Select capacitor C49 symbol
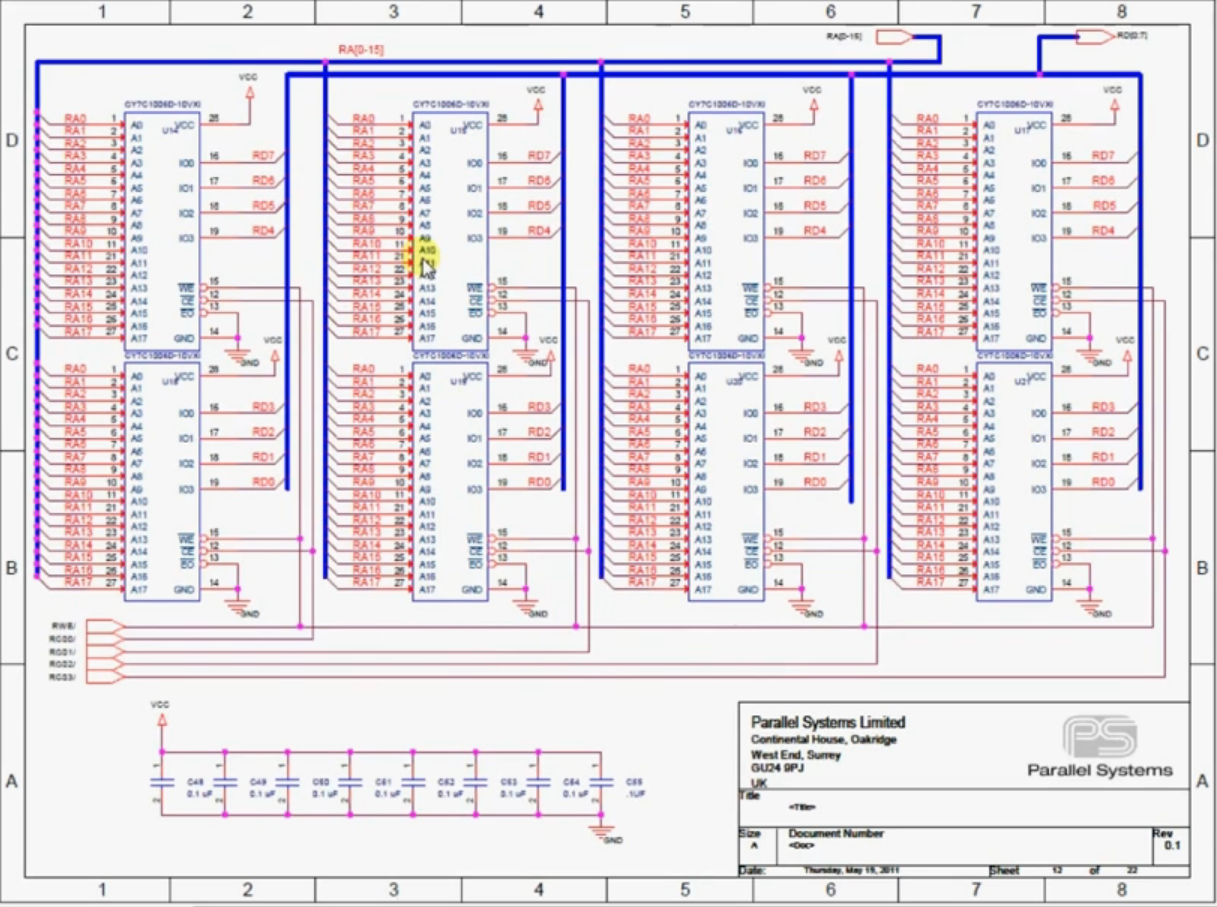1217x907 pixels. [224, 782]
